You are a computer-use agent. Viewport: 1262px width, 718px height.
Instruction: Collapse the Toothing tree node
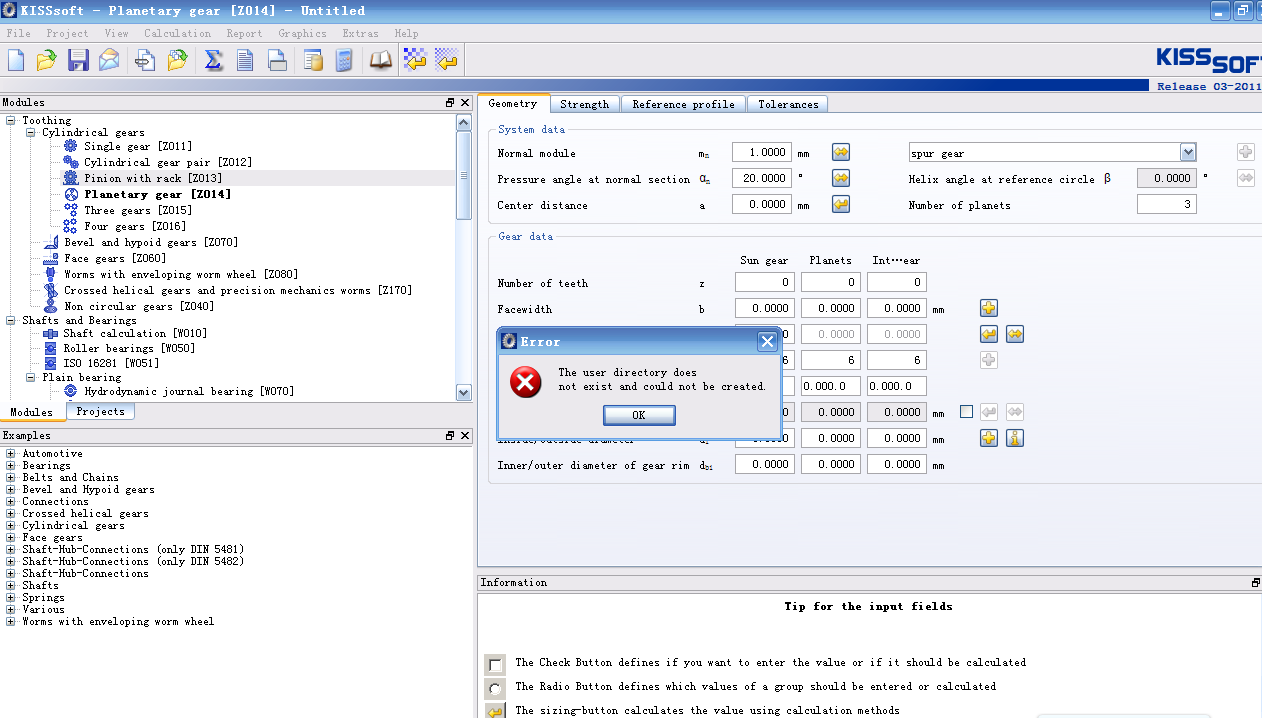click(11, 121)
